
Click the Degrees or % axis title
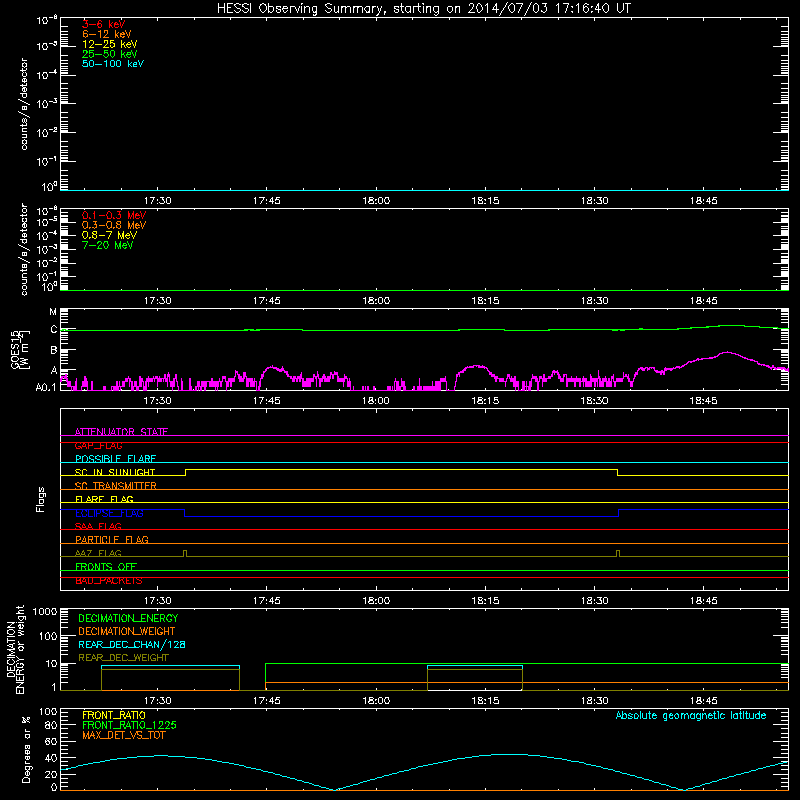coord(26,749)
